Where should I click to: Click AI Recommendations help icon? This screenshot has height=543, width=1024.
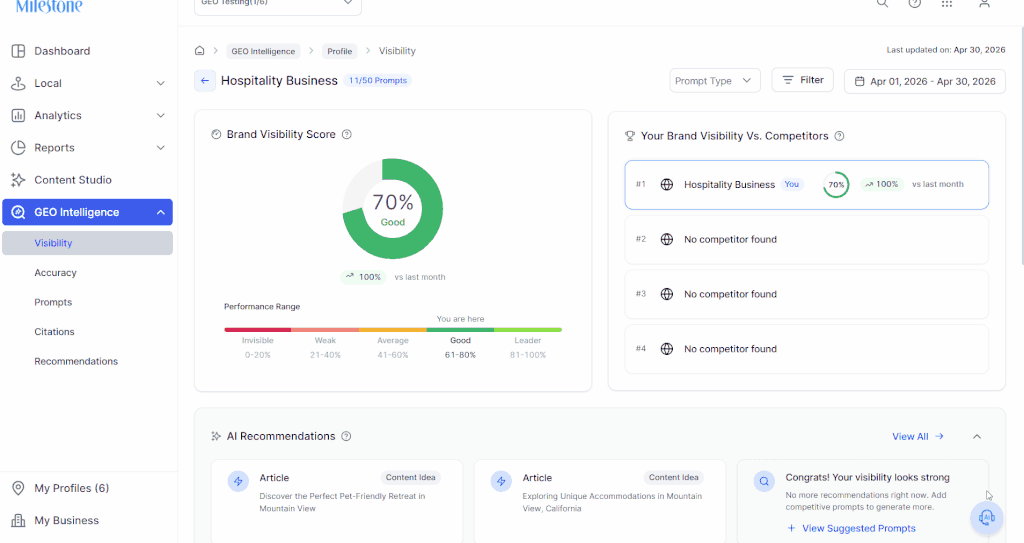click(346, 436)
